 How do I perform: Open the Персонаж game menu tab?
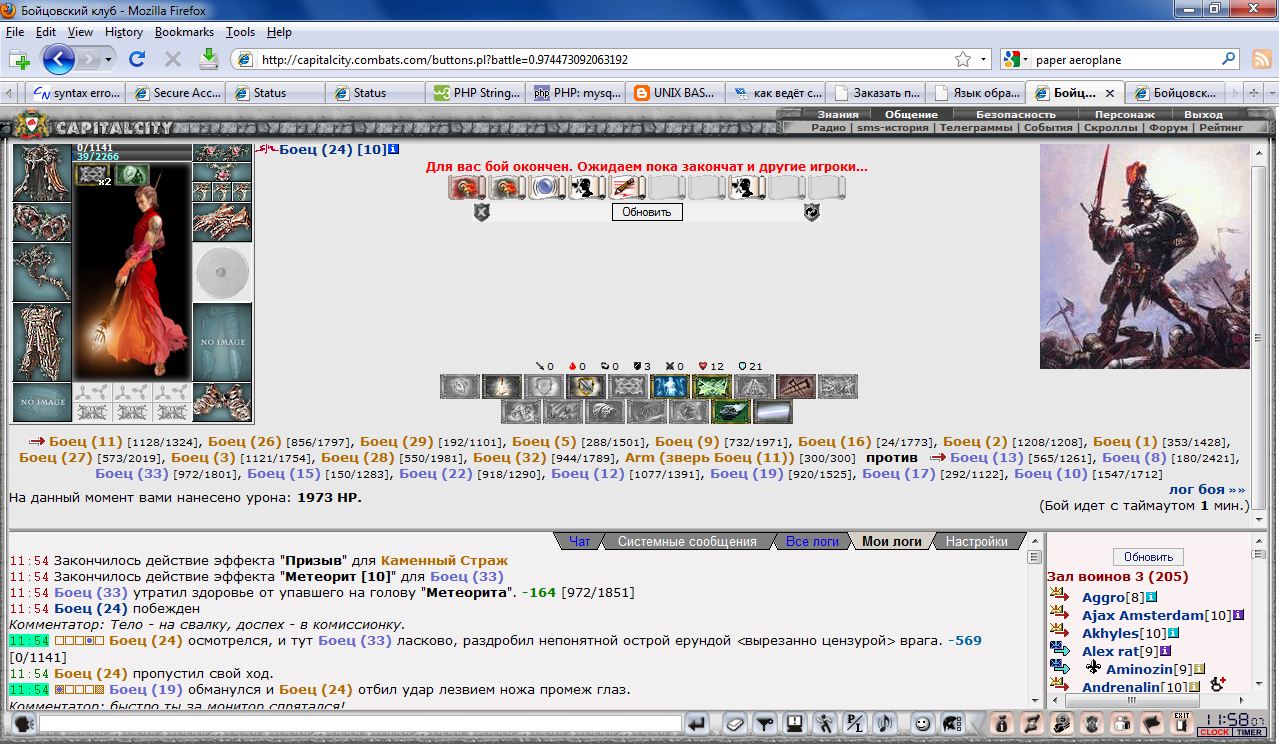(x=1124, y=115)
